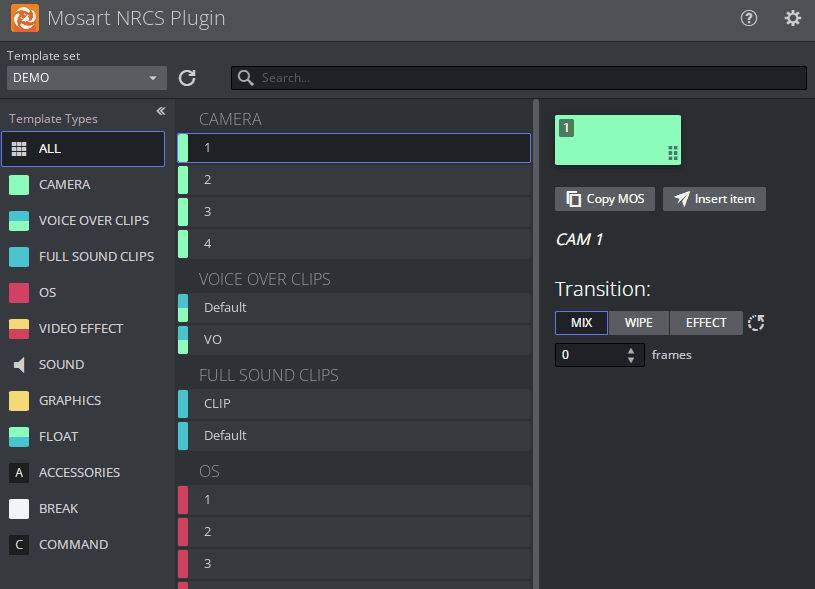Click the Insert item button
This screenshot has width=815, height=589.
click(x=714, y=199)
